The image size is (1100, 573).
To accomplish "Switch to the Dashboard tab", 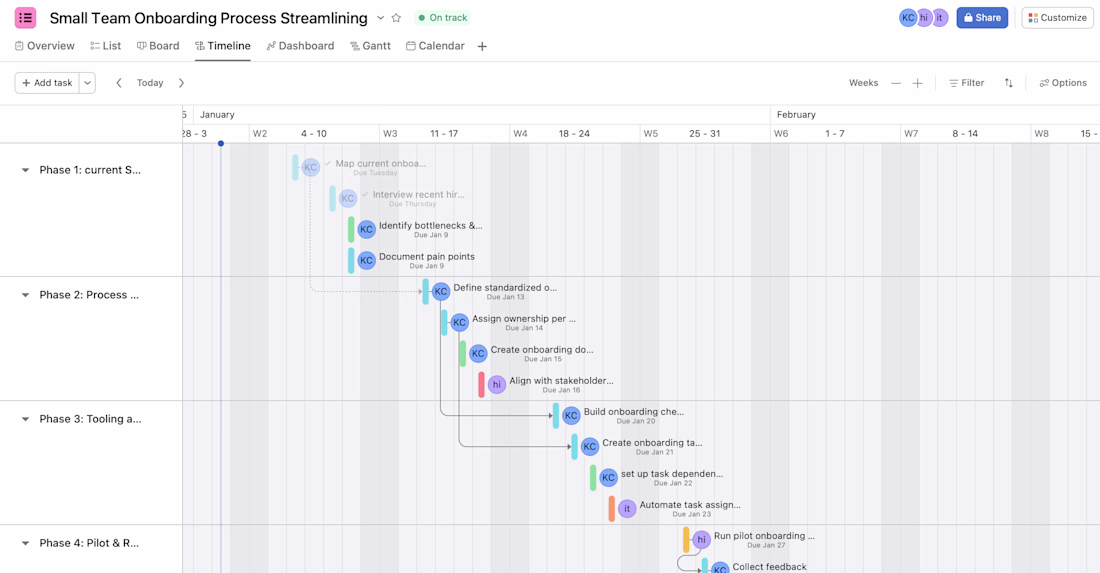I will [300, 46].
